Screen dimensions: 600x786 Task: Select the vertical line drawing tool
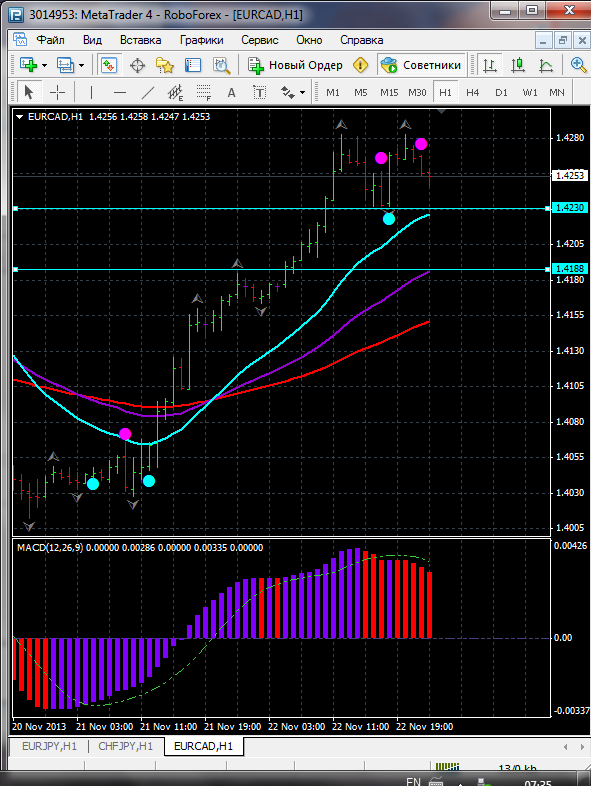tap(91, 92)
